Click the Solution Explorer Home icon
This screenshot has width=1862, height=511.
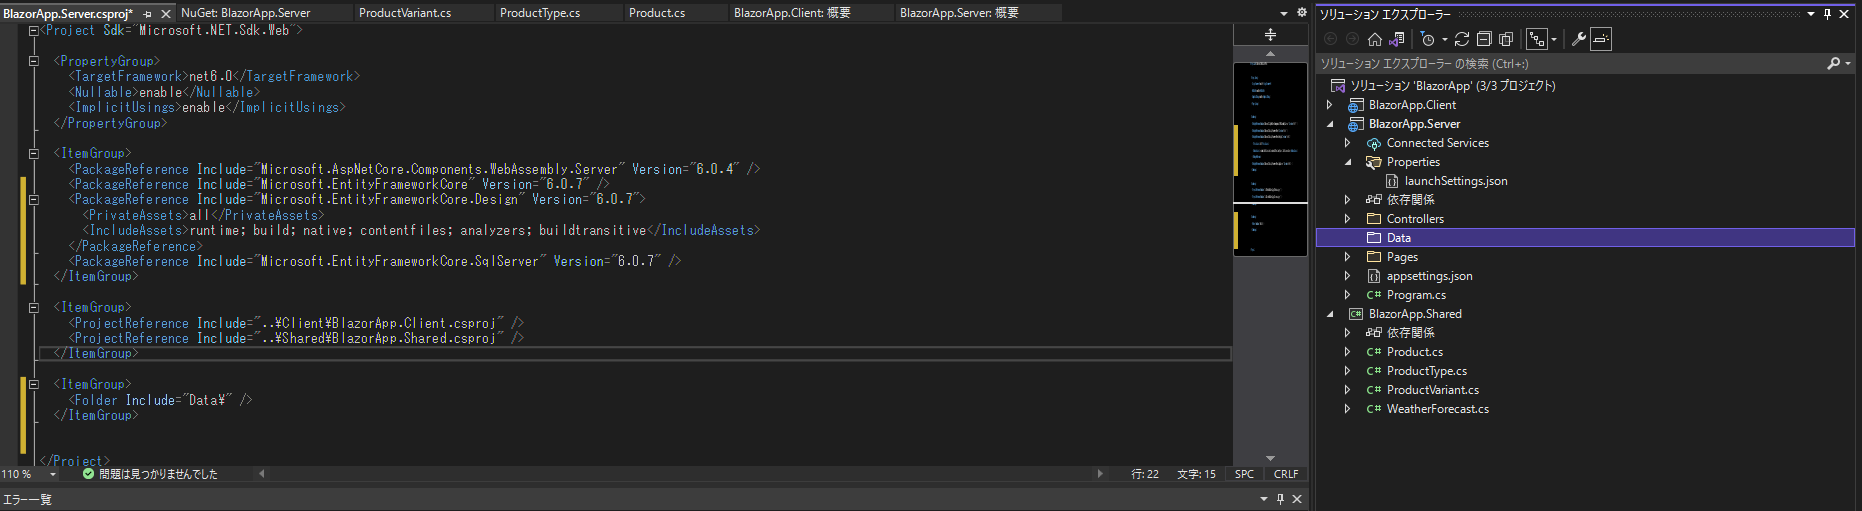point(1375,39)
